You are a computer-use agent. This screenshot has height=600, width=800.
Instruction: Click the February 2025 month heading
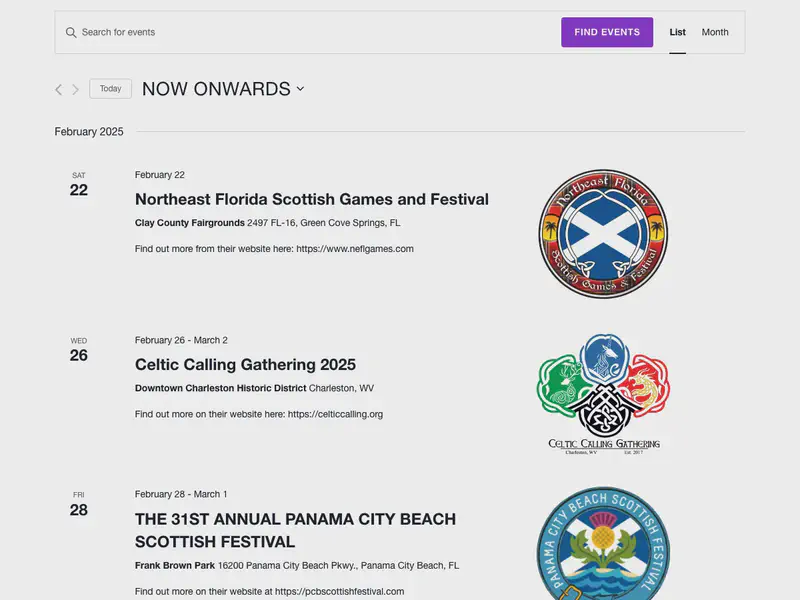click(89, 132)
